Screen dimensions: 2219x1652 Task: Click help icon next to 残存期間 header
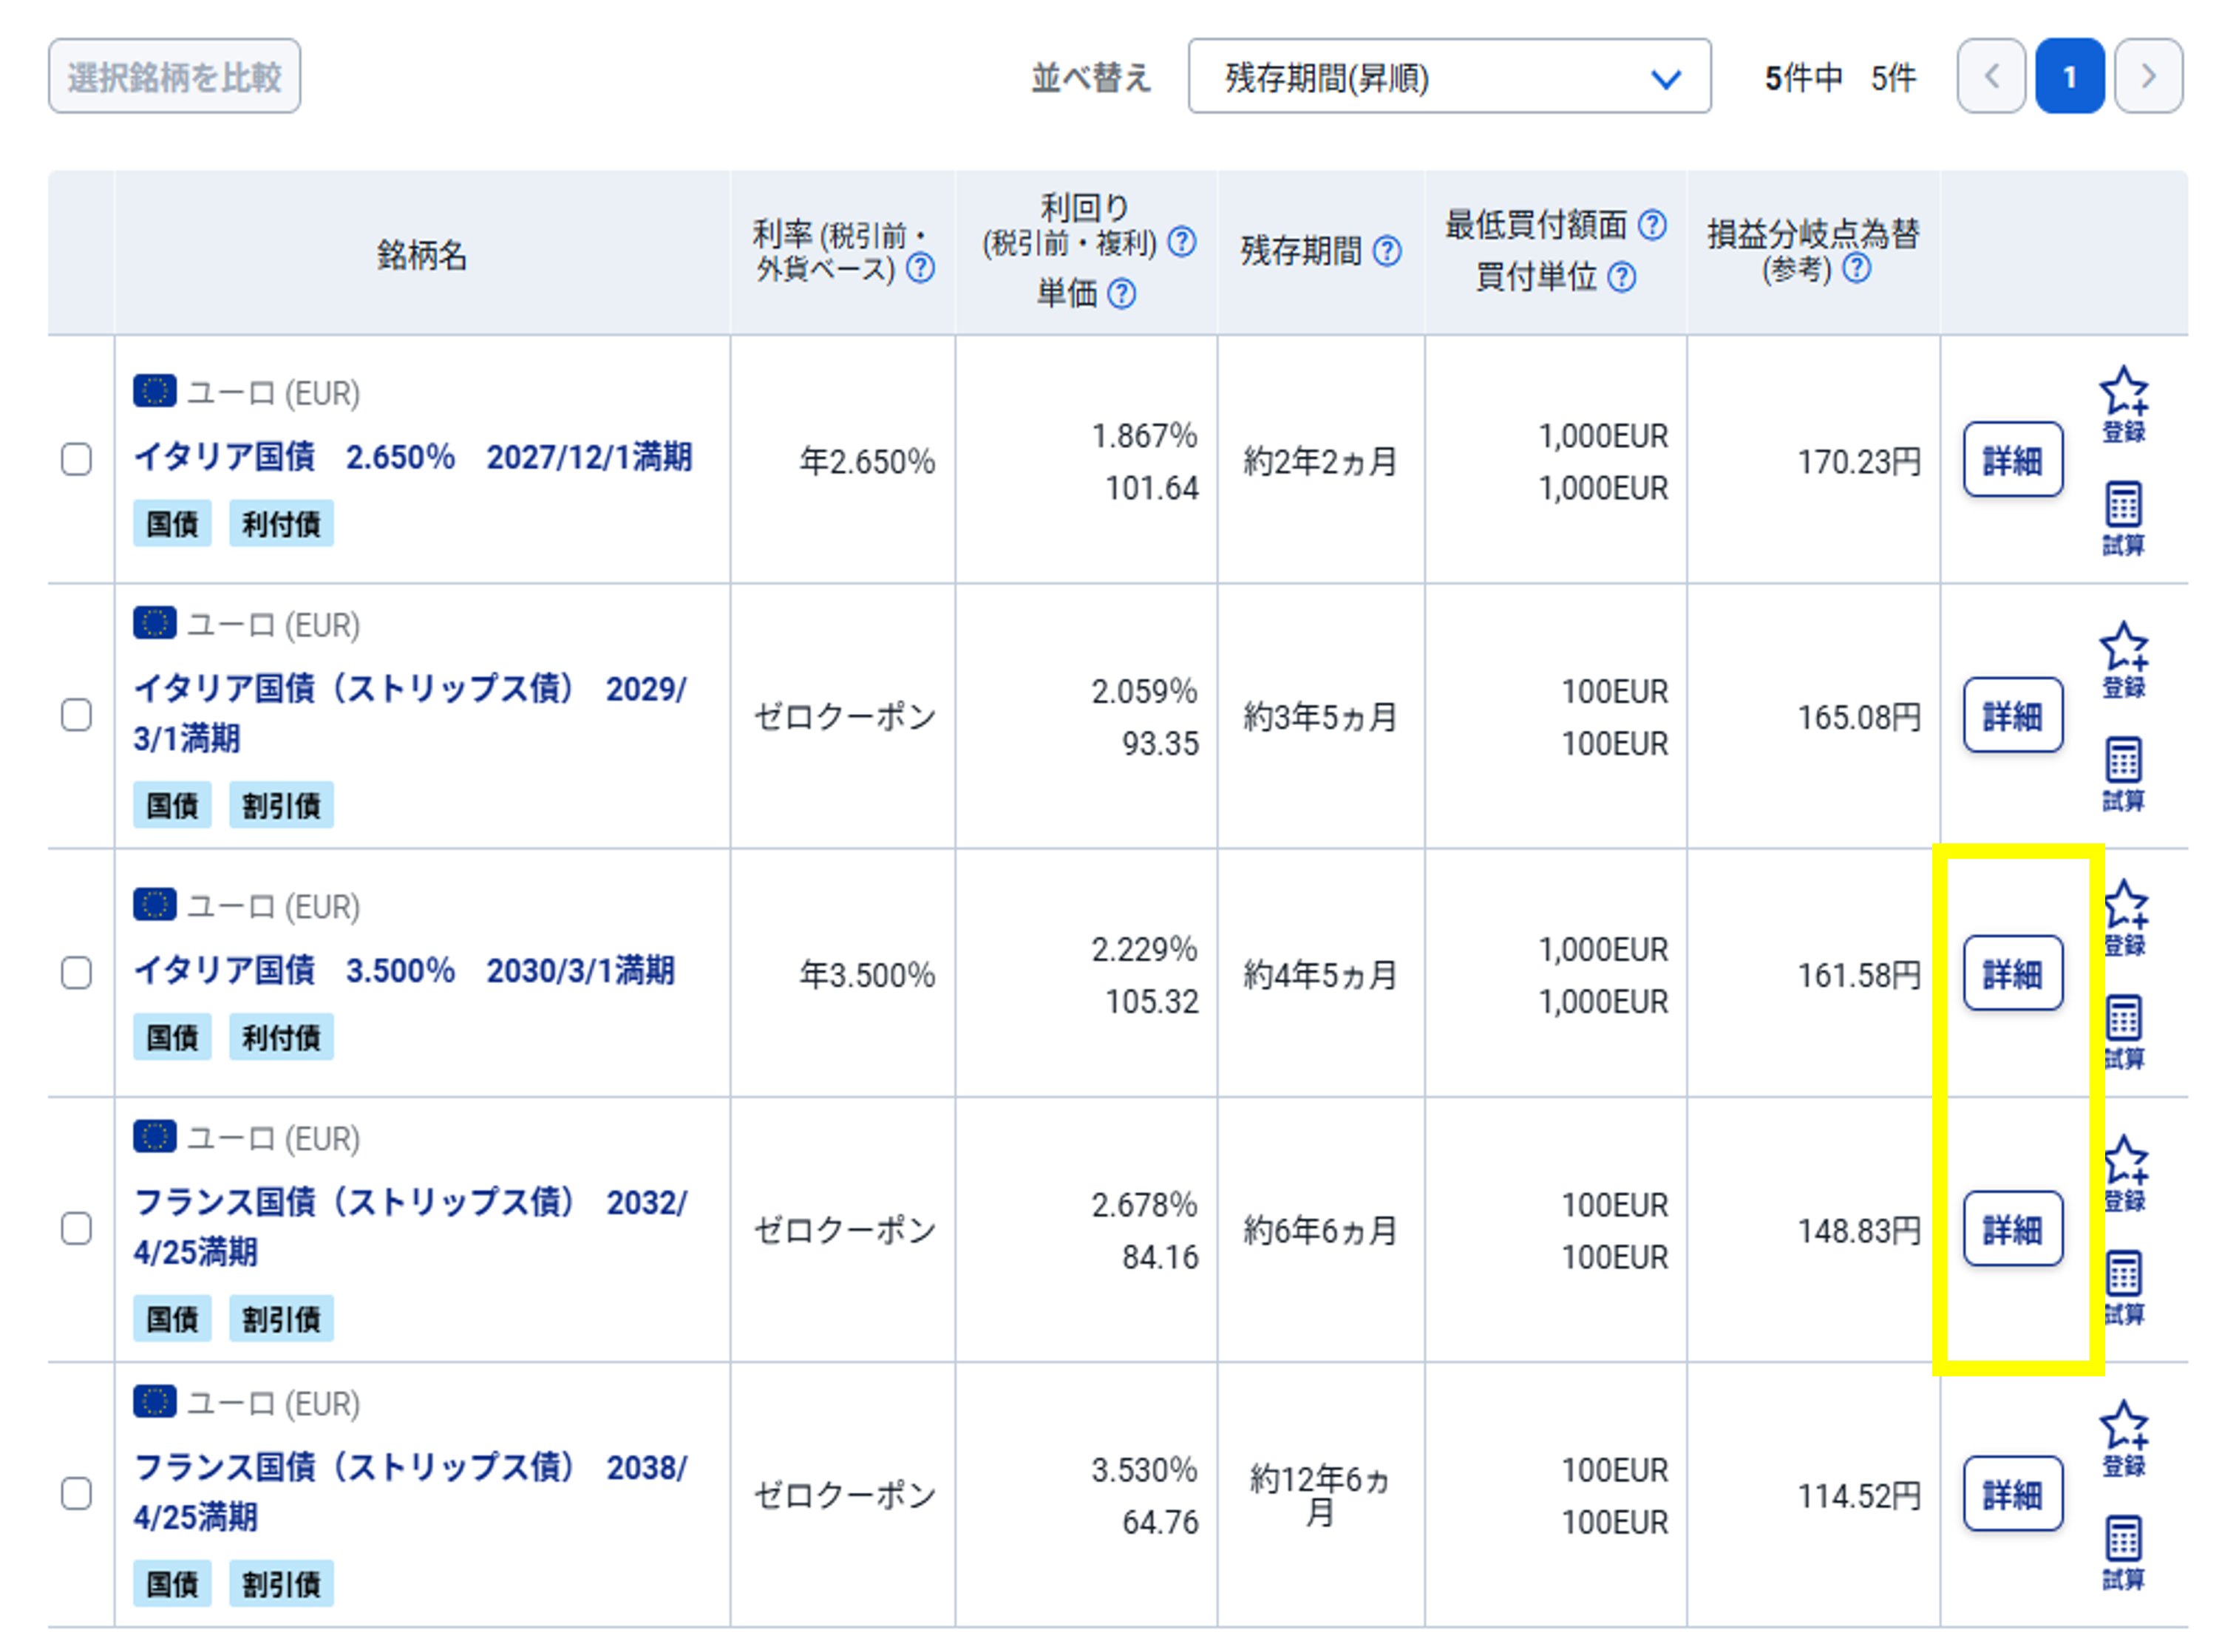tap(1386, 250)
